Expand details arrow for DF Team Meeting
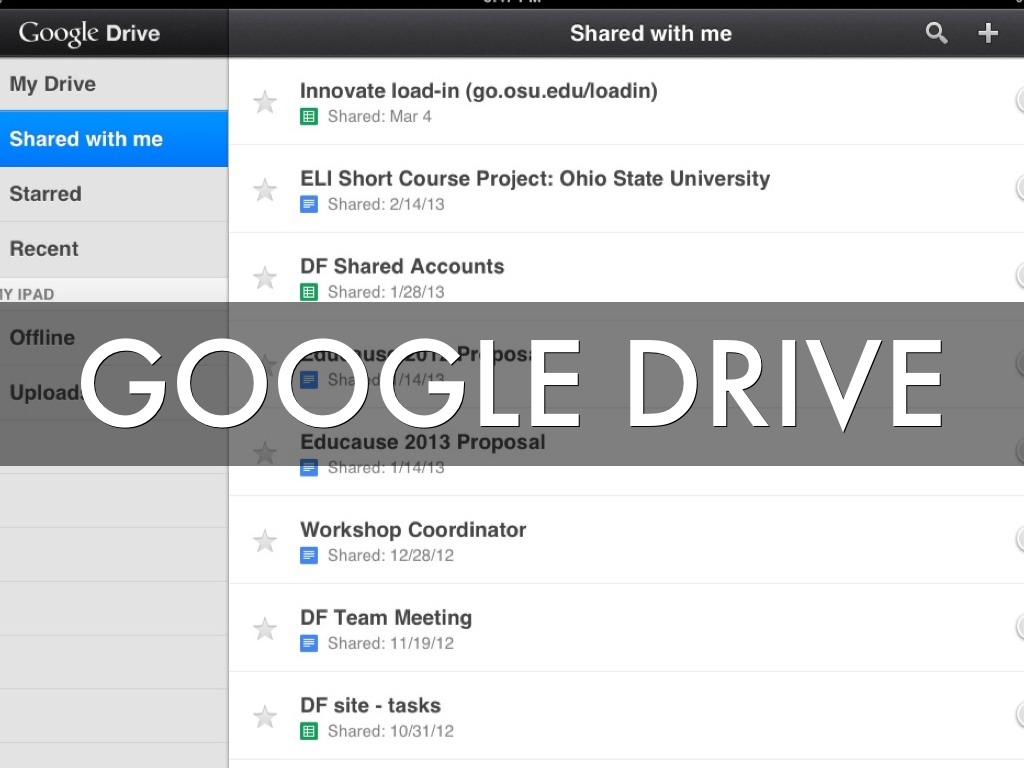 pyautogui.click(x=1019, y=627)
